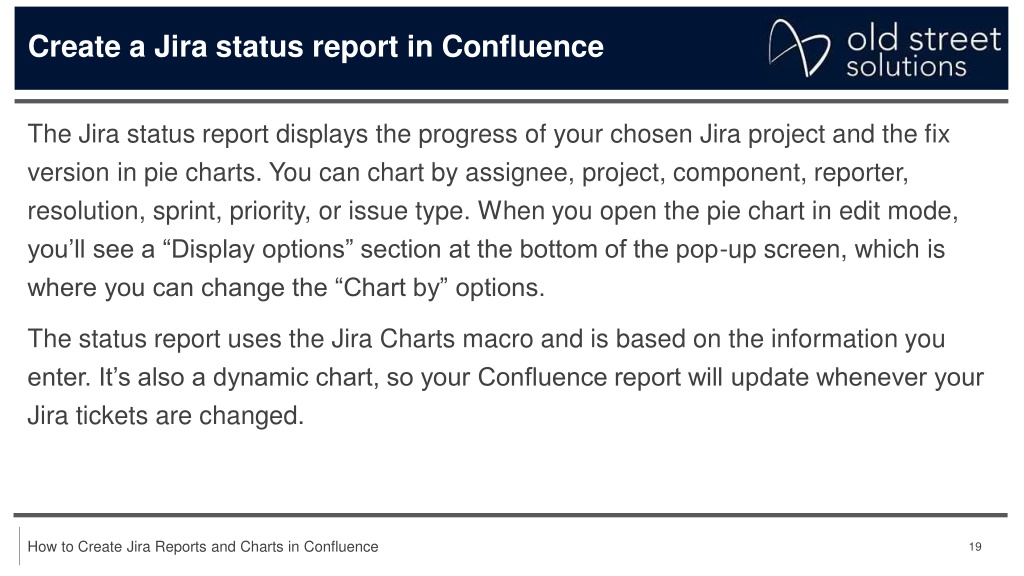Click the word "solutions" in the logo

906,67
